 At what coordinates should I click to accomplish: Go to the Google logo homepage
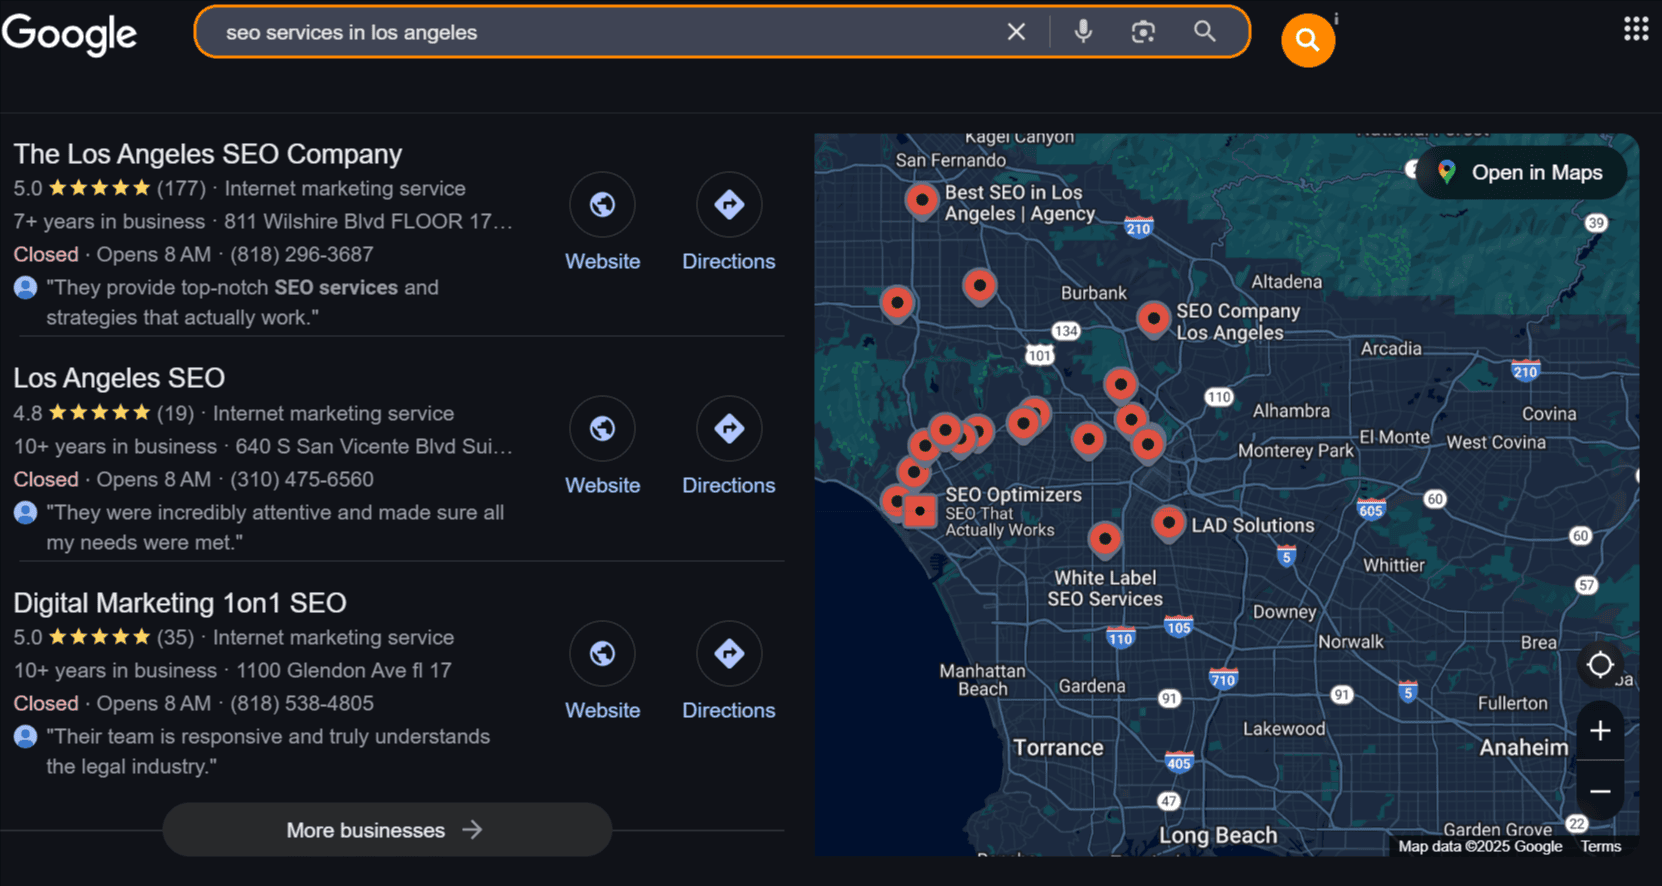coord(70,34)
